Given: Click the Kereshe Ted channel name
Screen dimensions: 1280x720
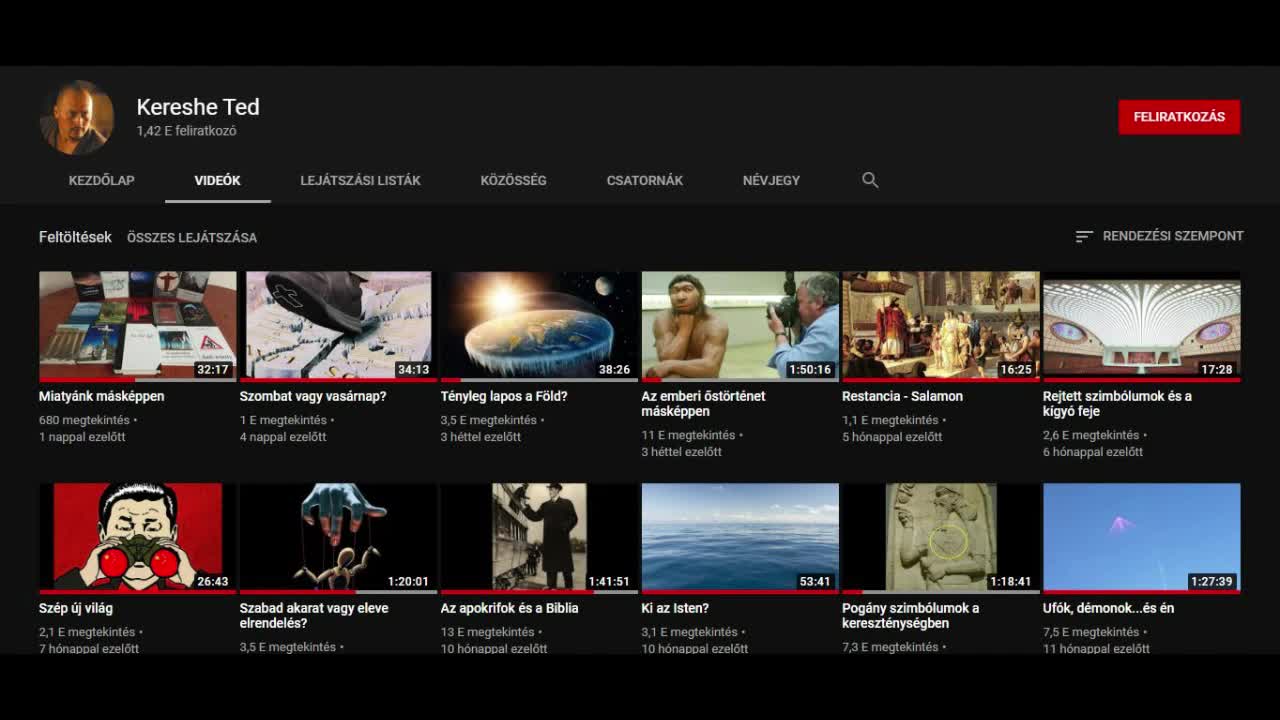Looking at the screenshot, I should [x=198, y=107].
